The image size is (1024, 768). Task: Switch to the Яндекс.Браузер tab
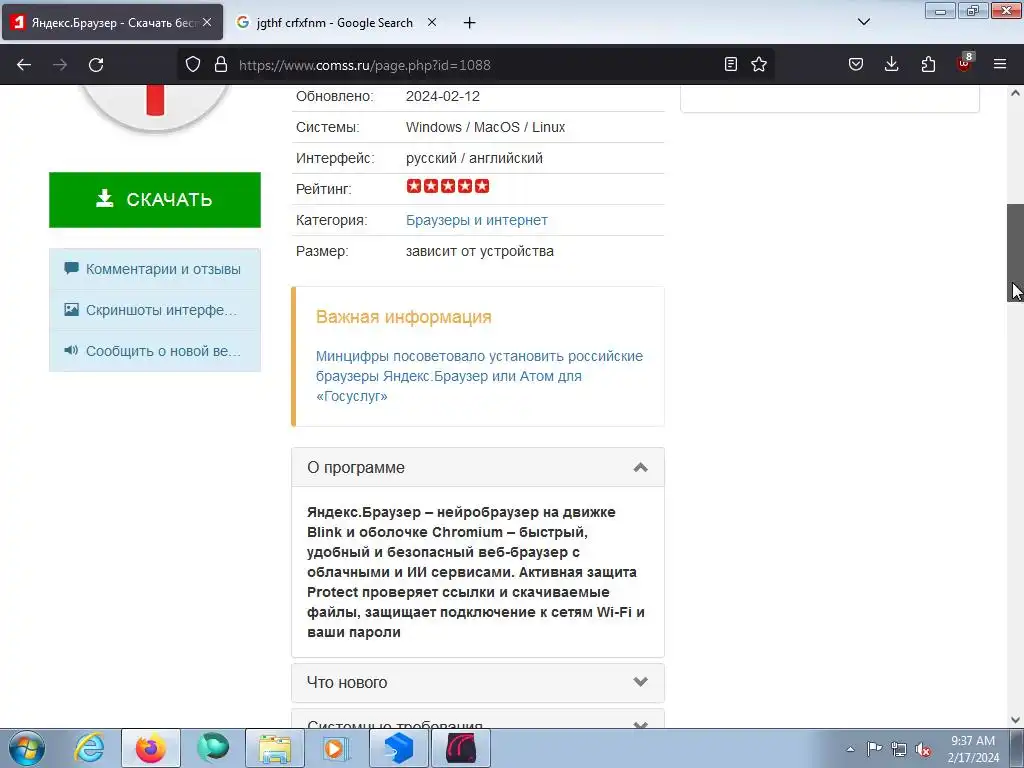coord(112,23)
